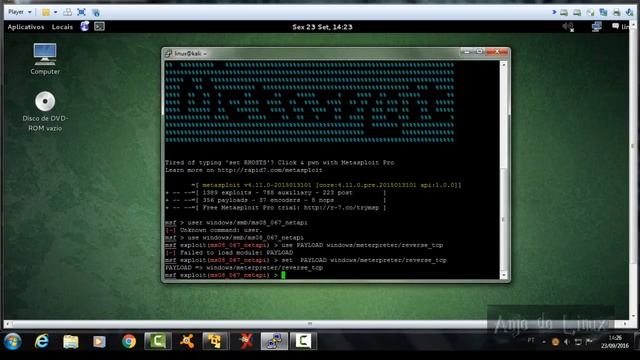Launch the terminal from Kali top panel
Image resolution: width=640 pixels, height=360 pixels.
pyautogui.click(x=99, y=27)
